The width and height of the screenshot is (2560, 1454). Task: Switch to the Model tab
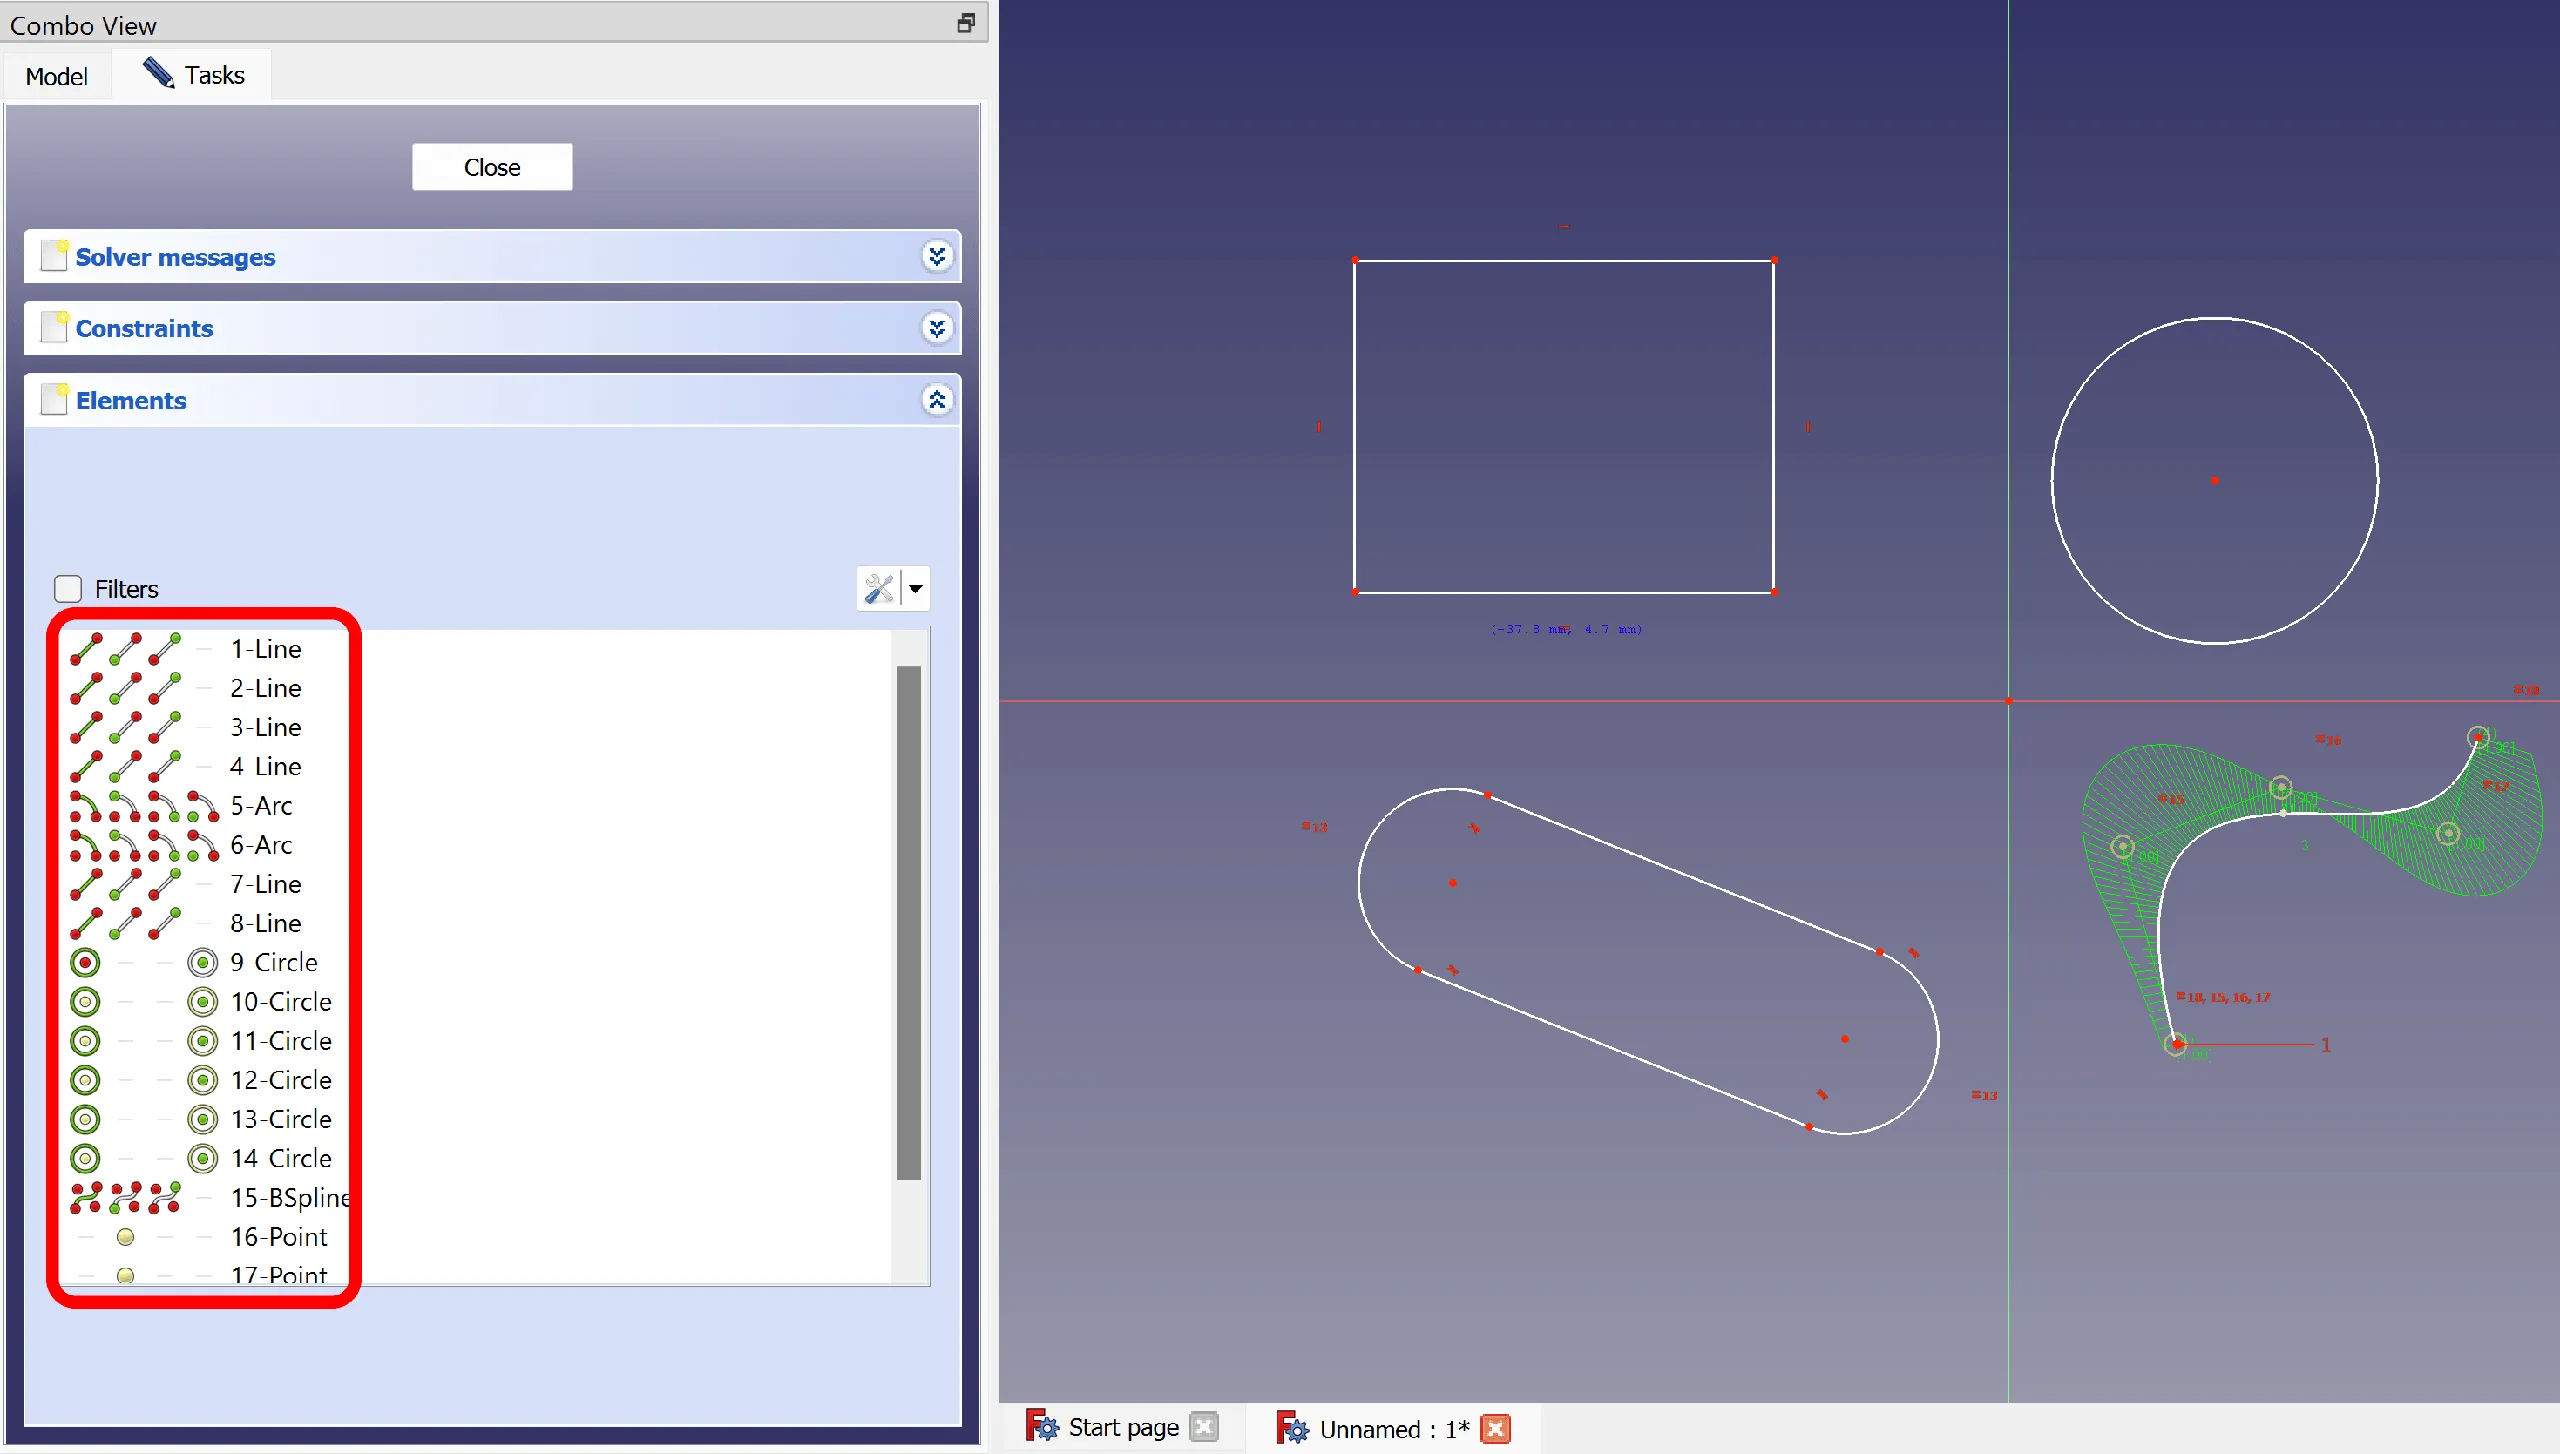point(57,76)
